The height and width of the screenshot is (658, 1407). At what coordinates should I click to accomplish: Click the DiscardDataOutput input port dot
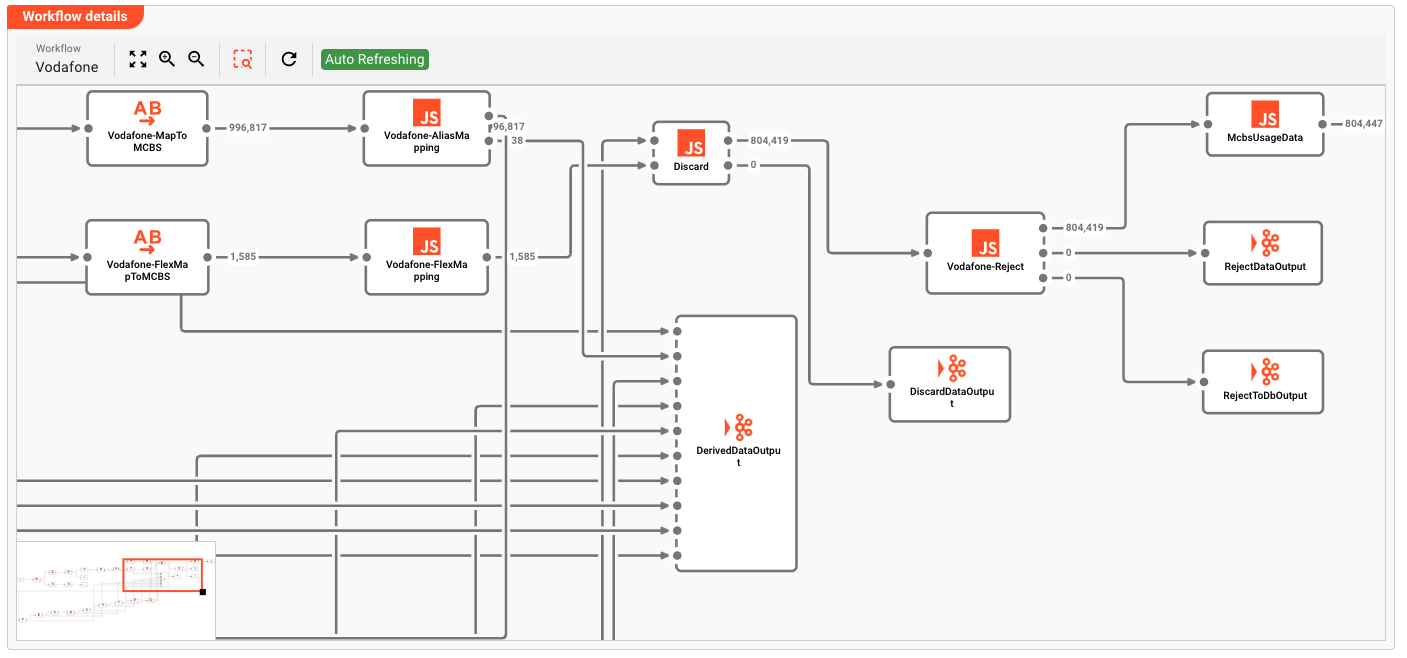[890, 384]
